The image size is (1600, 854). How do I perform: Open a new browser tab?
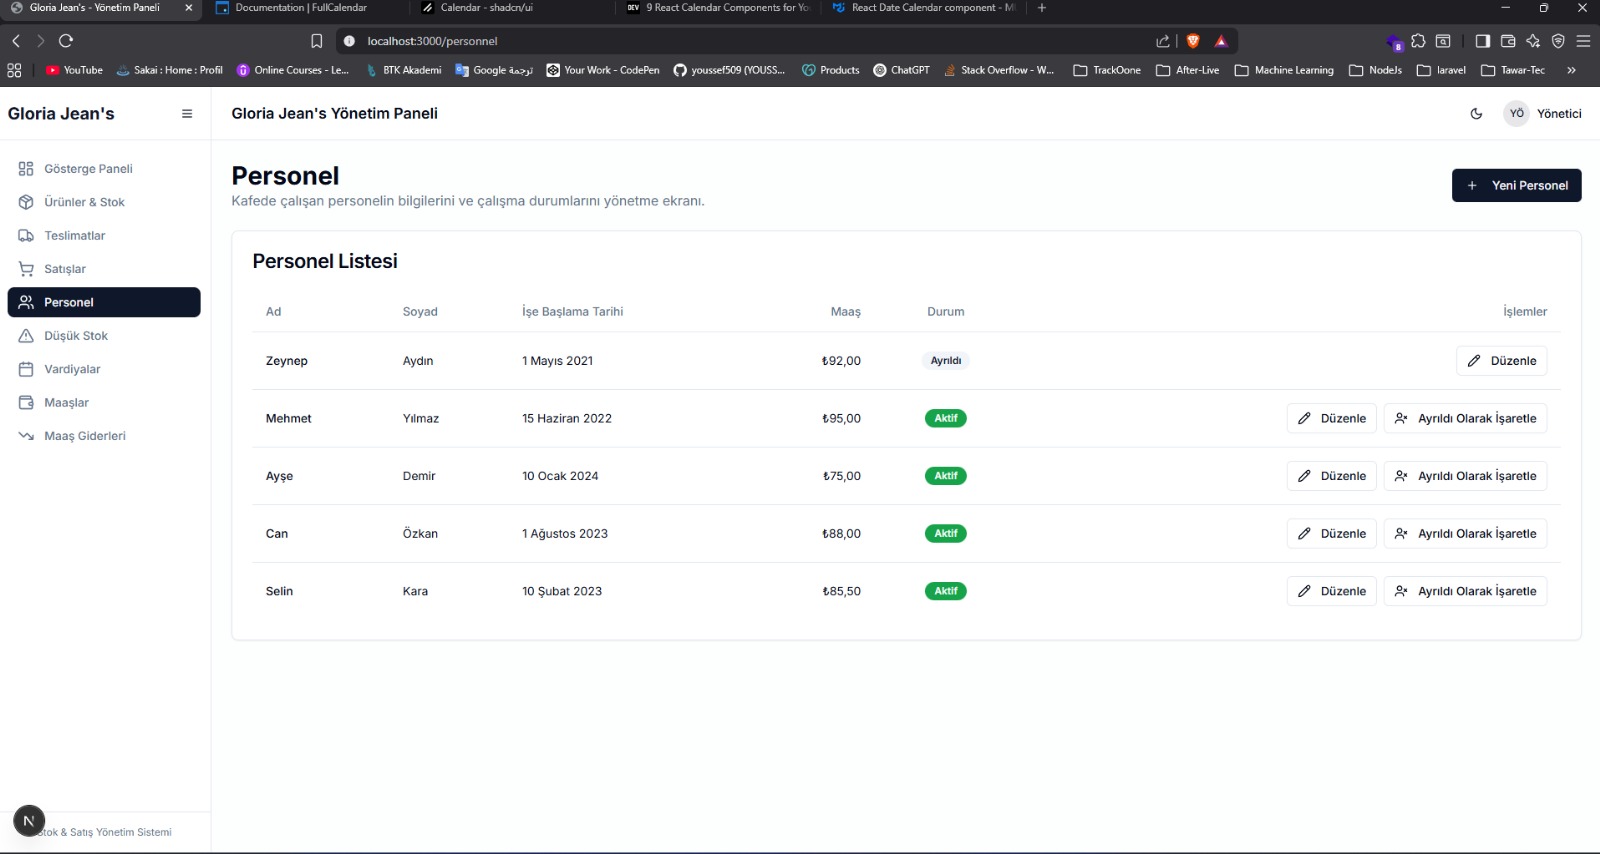[x=1041, y=8]
